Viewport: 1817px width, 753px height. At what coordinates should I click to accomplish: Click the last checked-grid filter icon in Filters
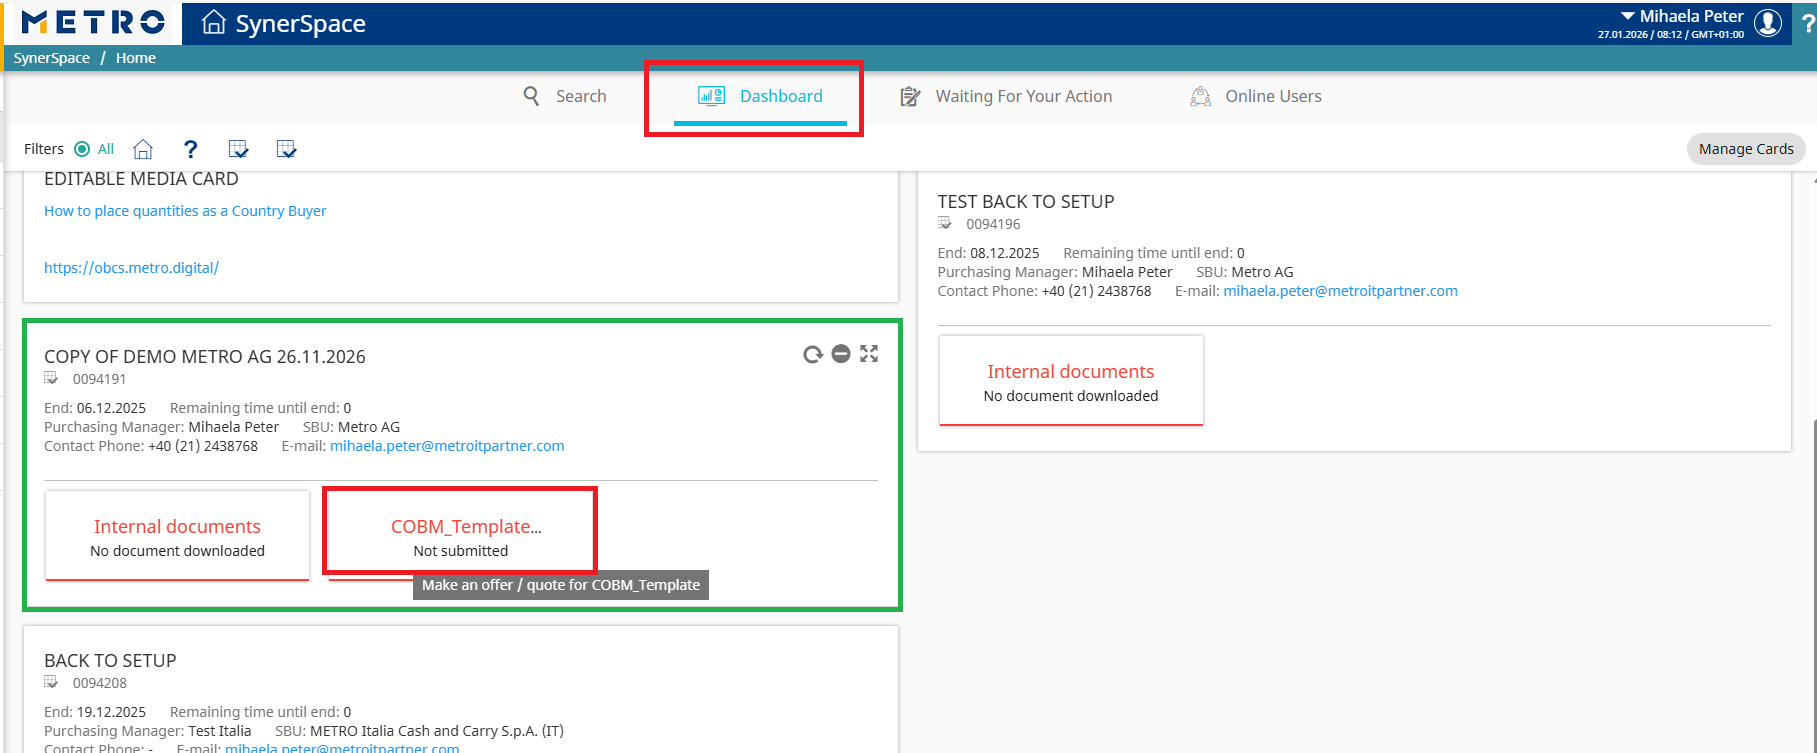point(286,149)
